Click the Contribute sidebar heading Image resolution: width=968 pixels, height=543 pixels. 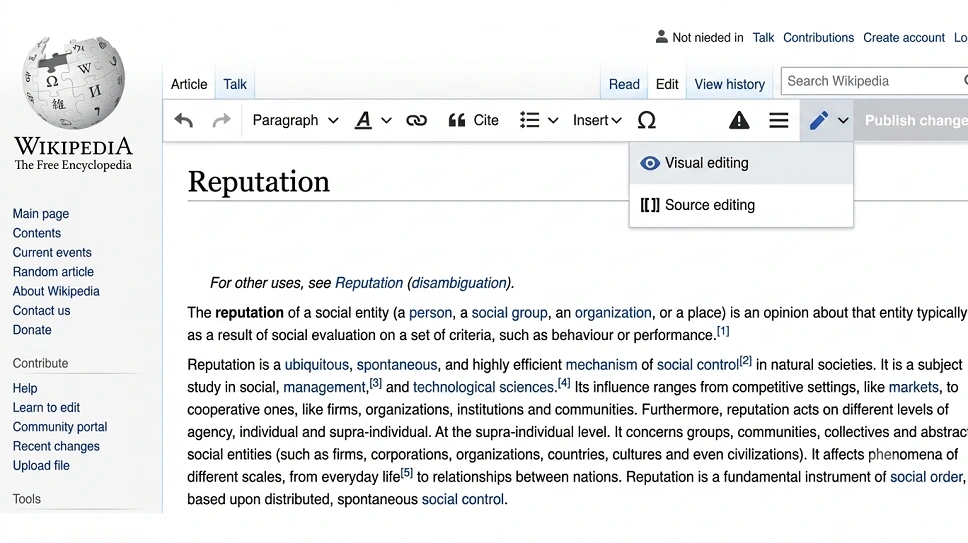point(40,363)
